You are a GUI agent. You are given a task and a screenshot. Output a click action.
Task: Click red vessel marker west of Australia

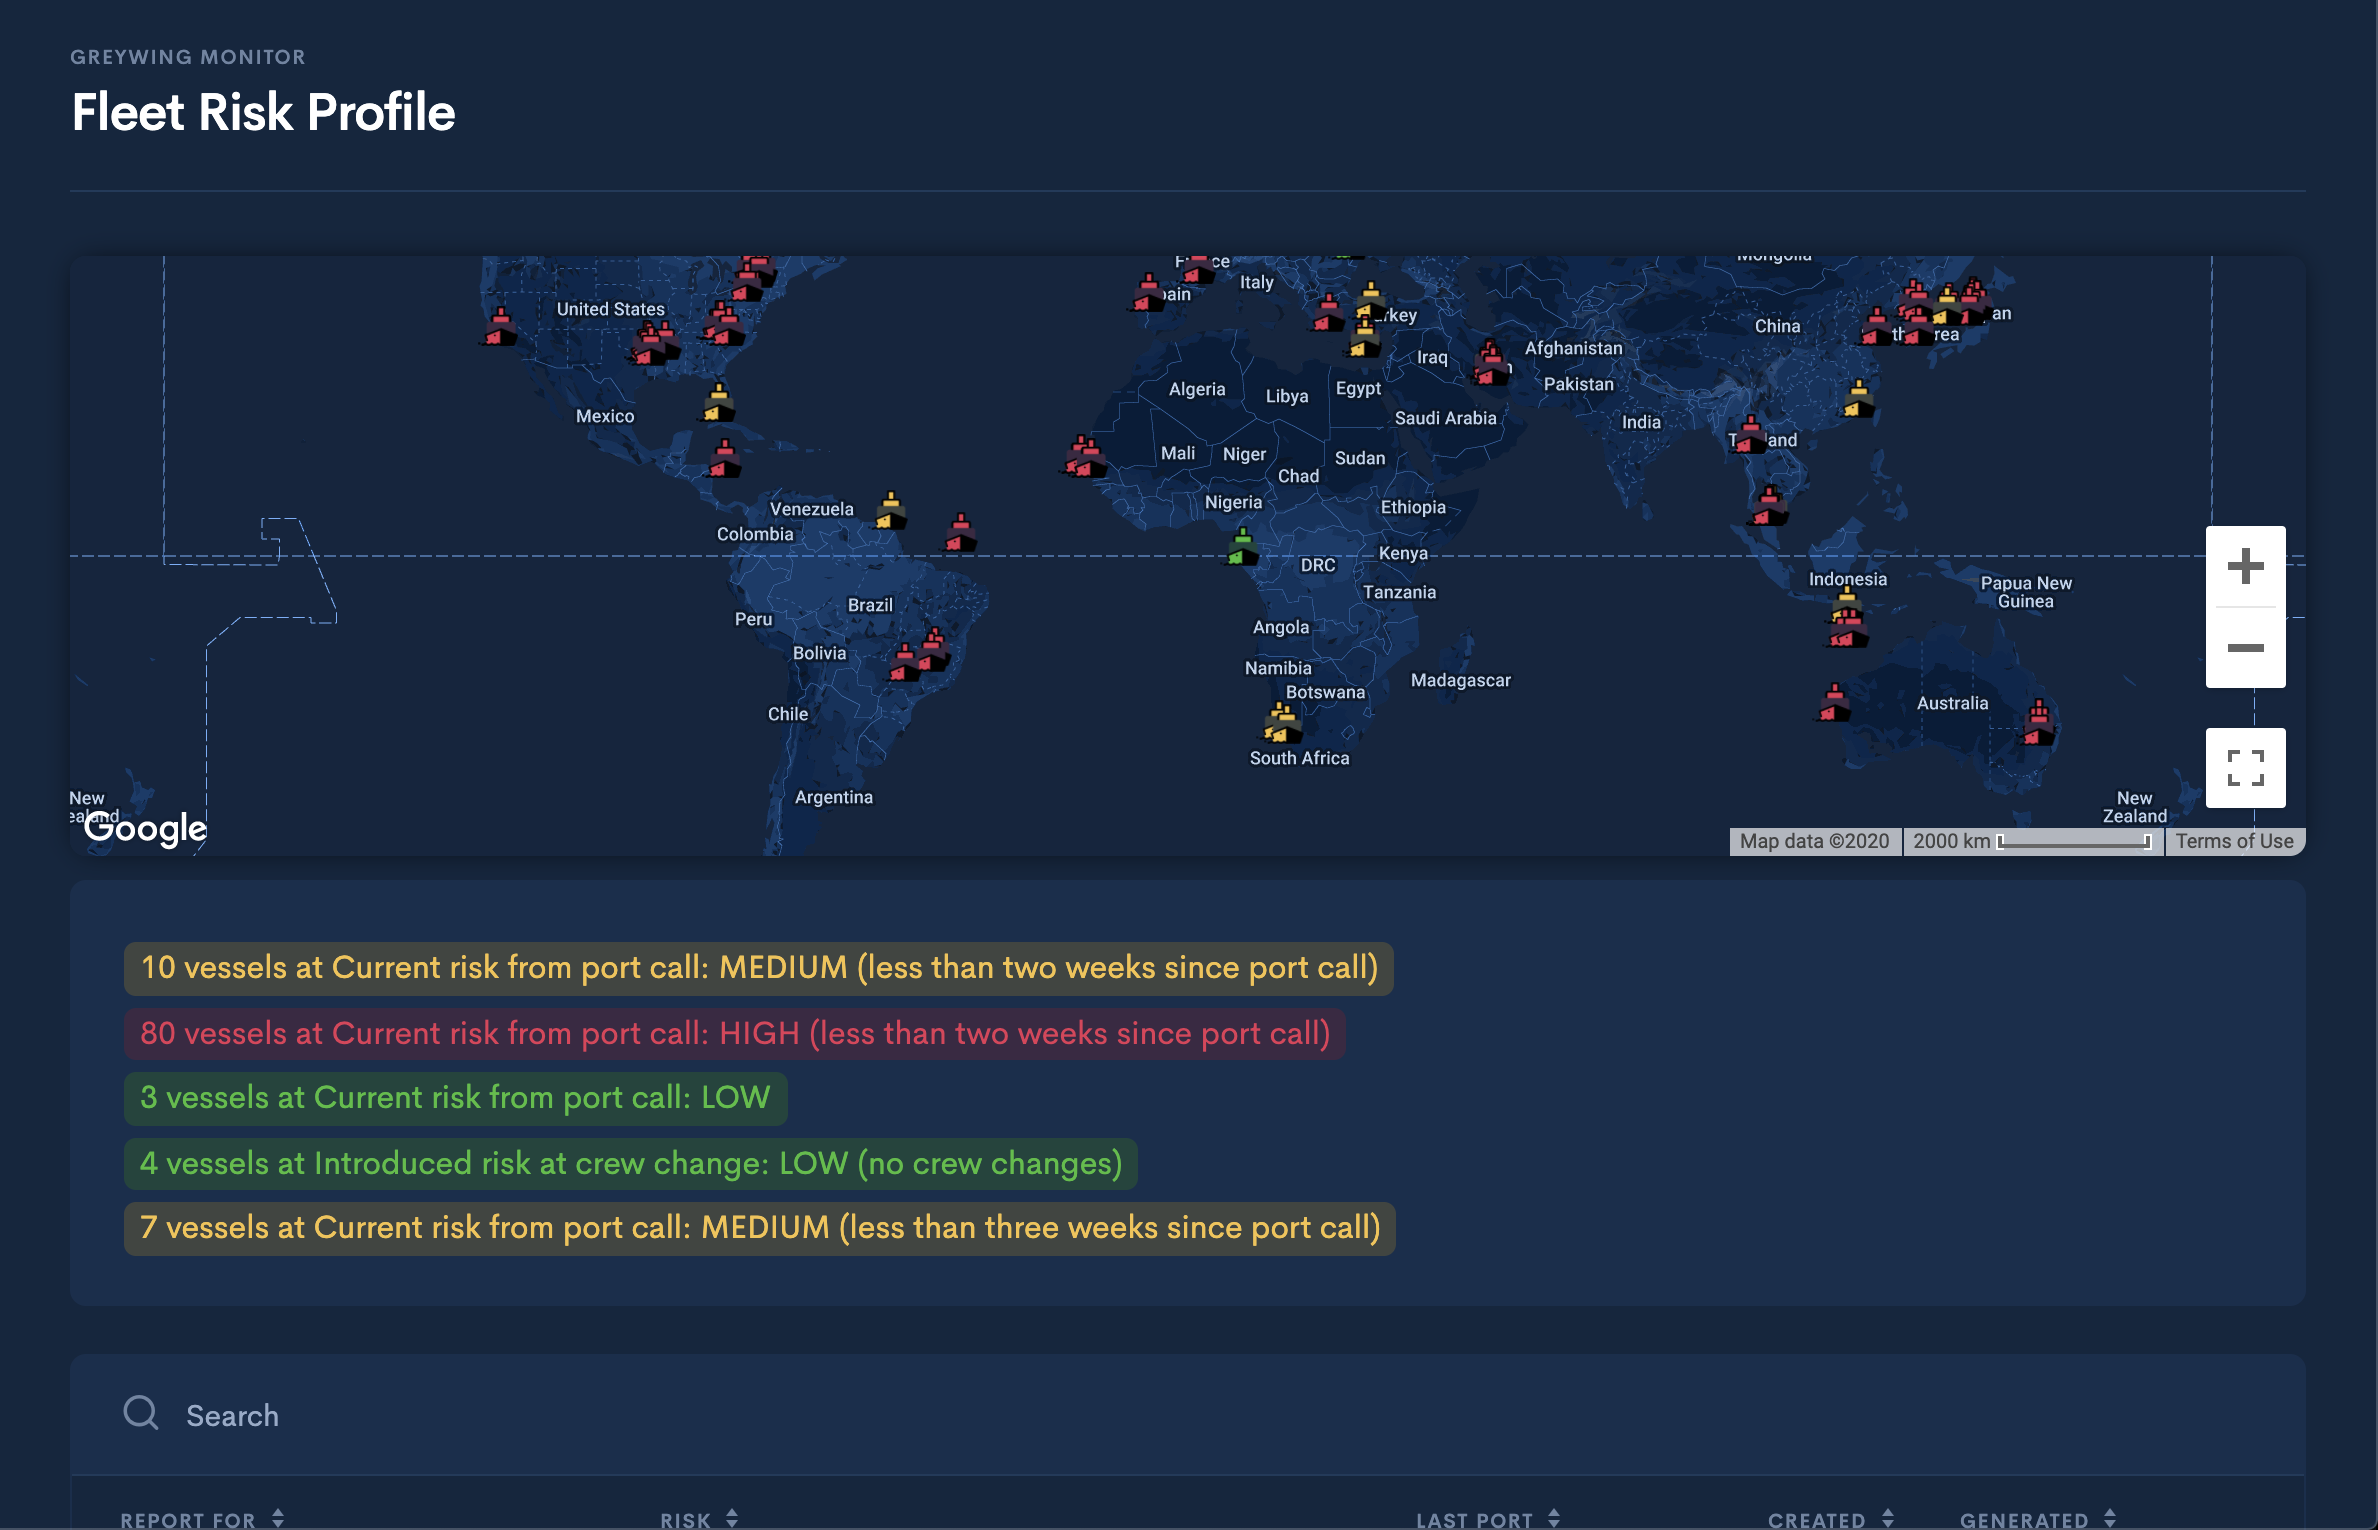[x=1834, y=703]
